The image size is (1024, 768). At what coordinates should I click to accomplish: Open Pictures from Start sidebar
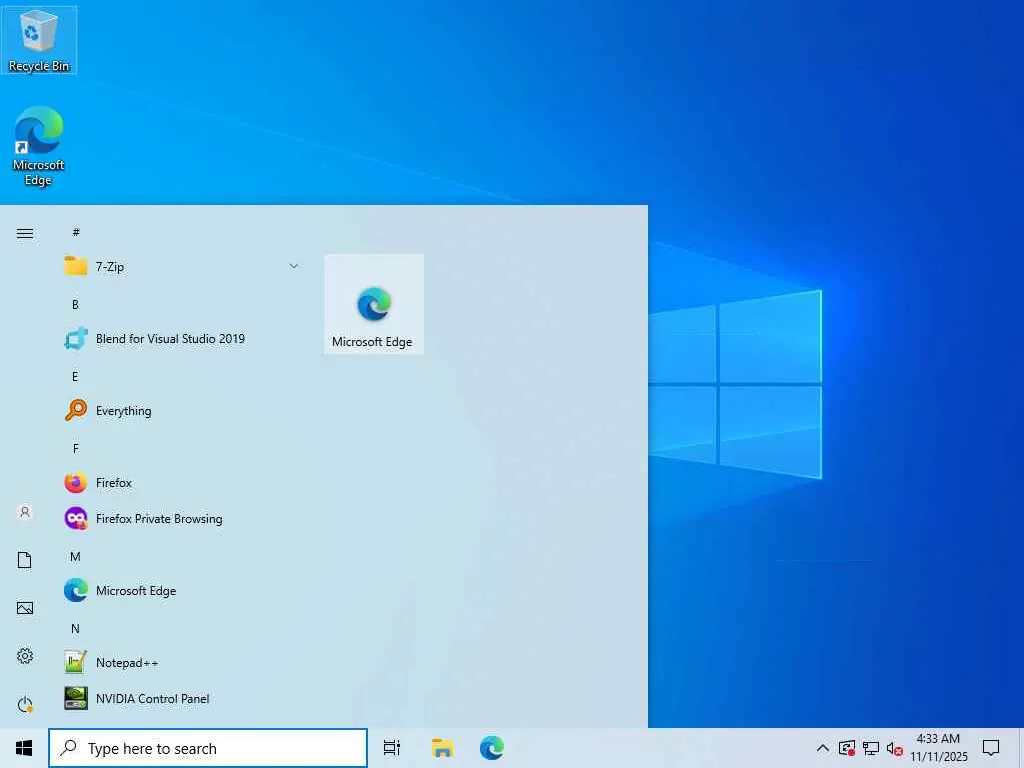pos(25,608)
